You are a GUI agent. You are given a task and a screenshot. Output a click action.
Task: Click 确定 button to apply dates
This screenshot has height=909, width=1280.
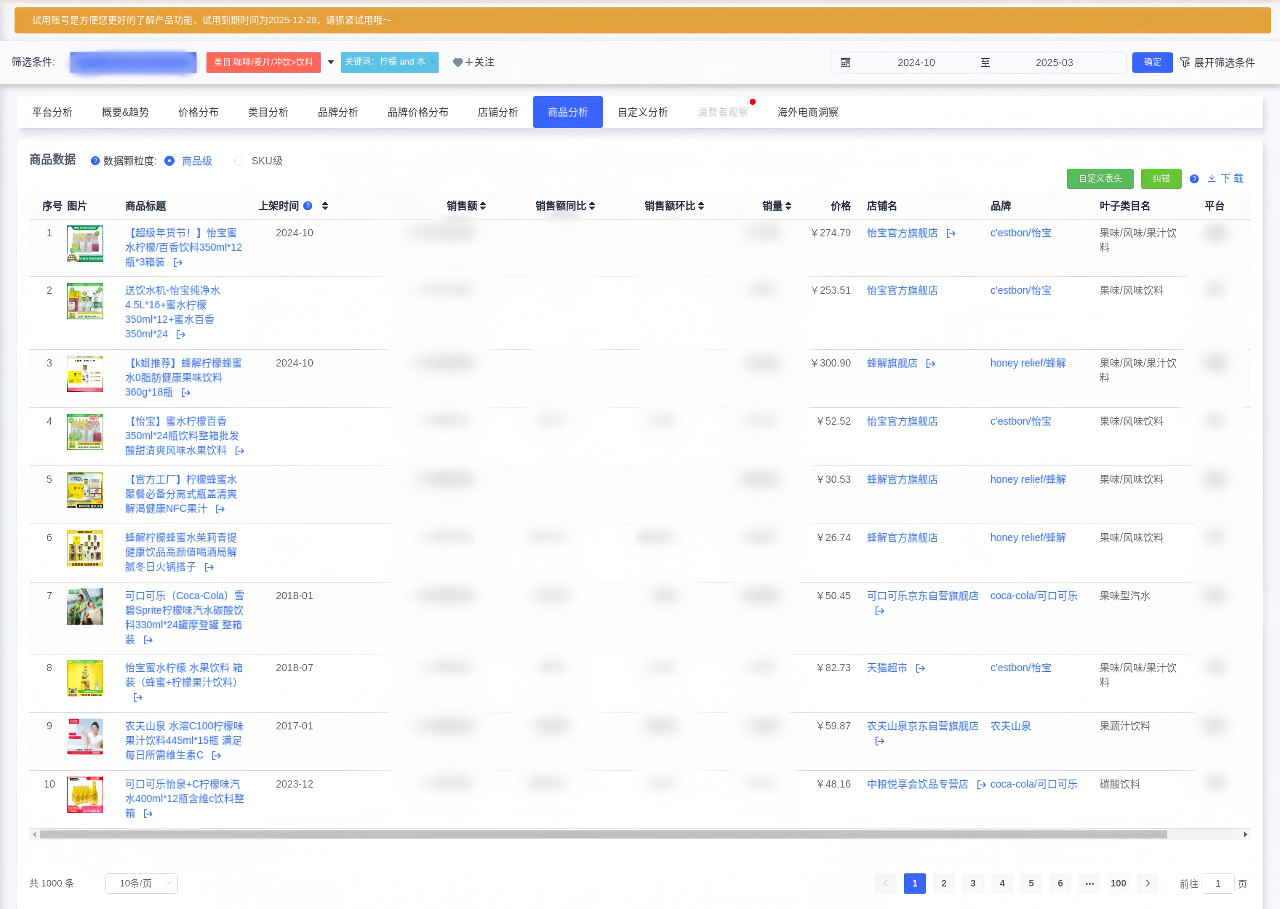(1152, 62)
